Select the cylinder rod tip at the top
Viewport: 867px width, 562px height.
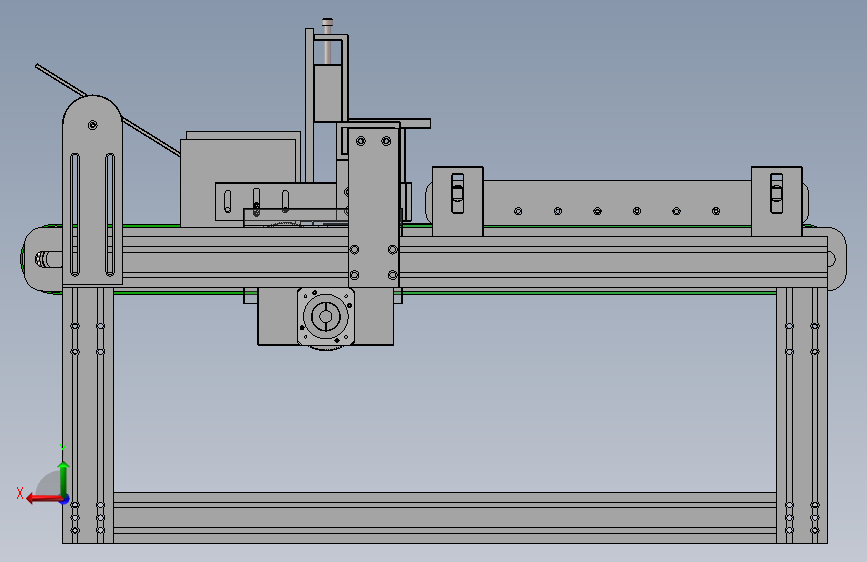click(x=327, y=23)
